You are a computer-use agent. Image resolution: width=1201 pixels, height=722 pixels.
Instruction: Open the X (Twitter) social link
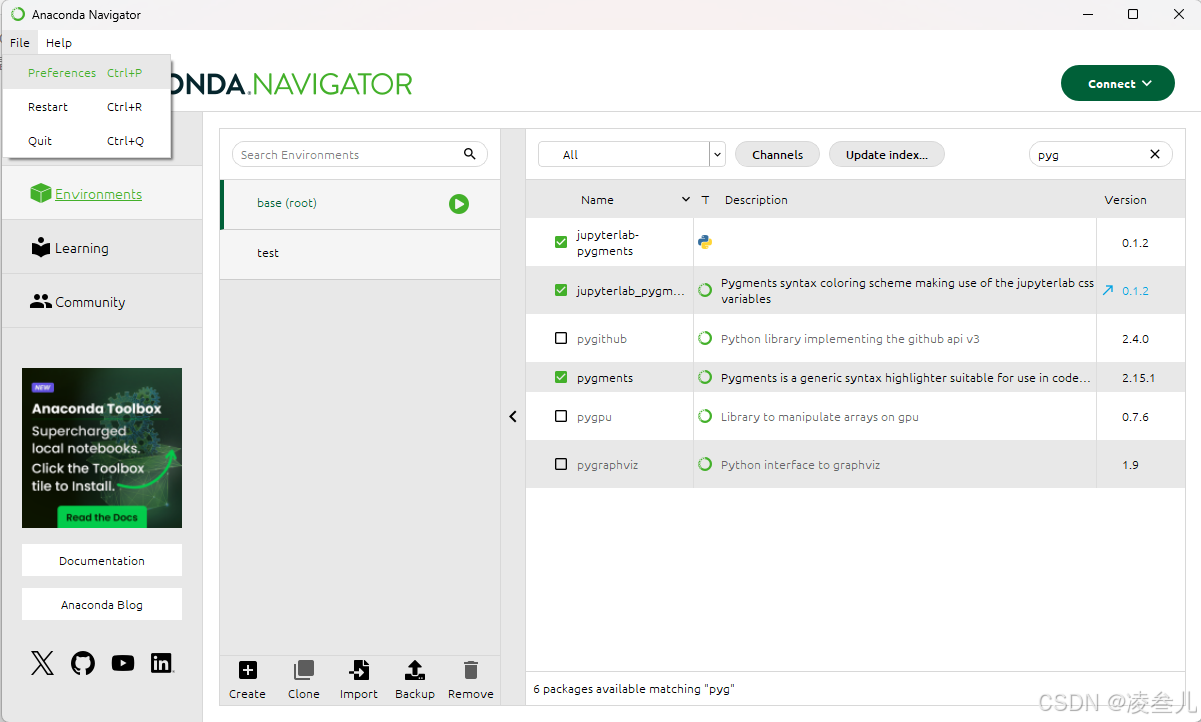coord(42,663)
